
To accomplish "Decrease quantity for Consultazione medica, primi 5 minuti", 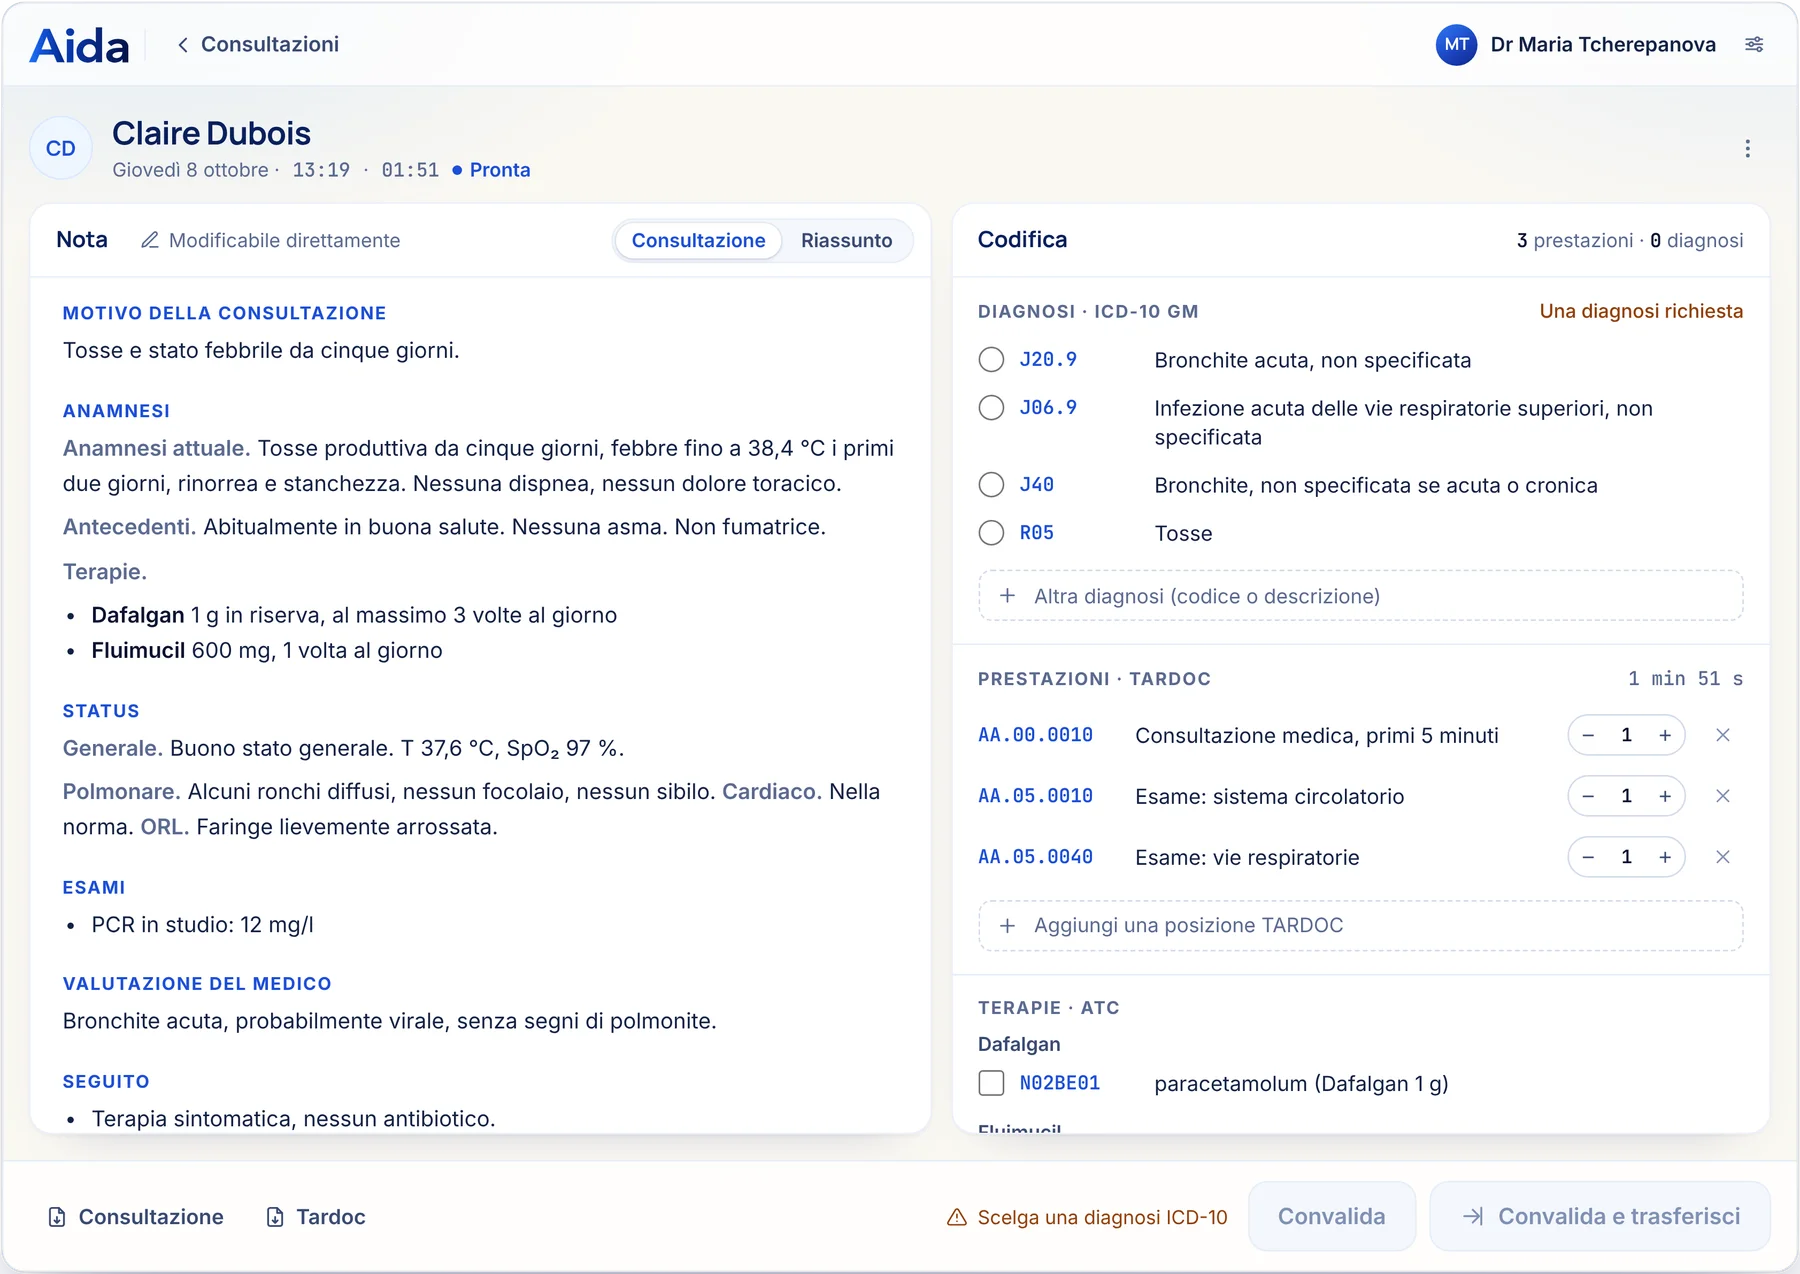I will click(x=1588, y=735).
